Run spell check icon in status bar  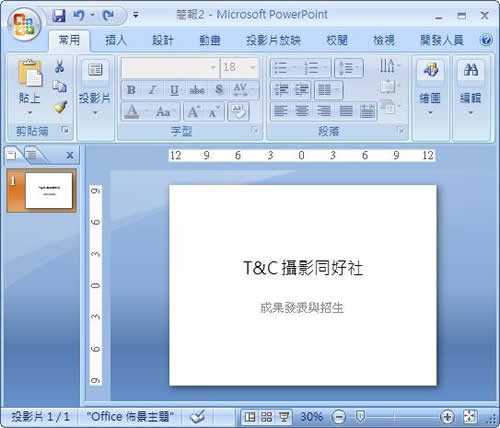(x=197, y=417)
